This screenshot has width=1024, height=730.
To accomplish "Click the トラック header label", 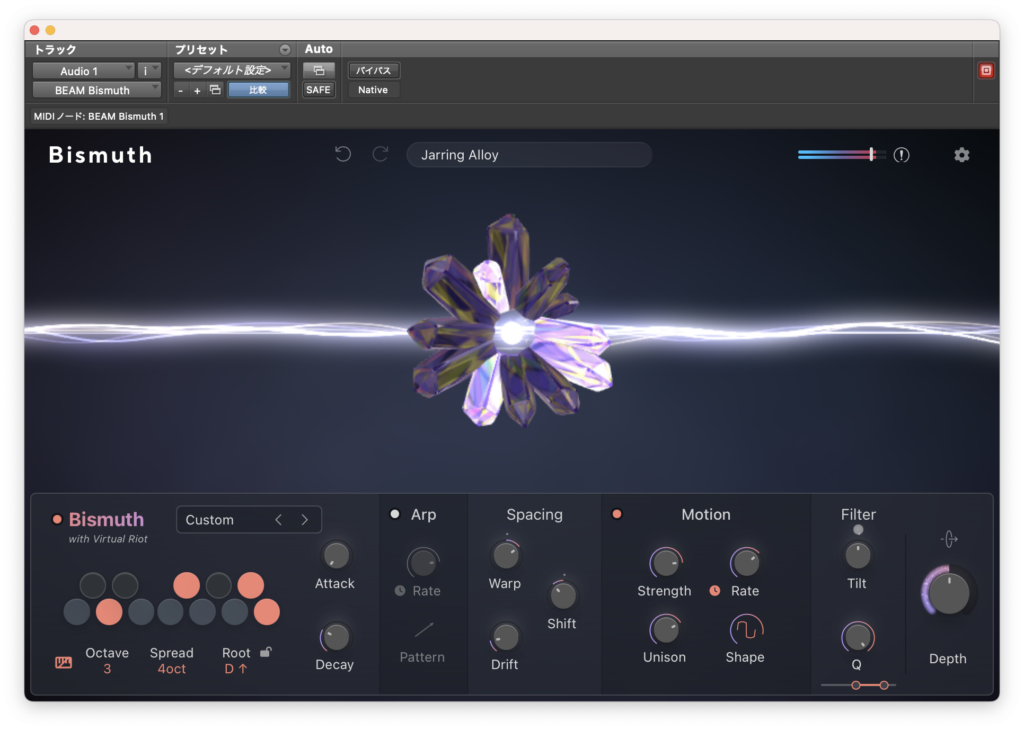I will pos(55,50).
